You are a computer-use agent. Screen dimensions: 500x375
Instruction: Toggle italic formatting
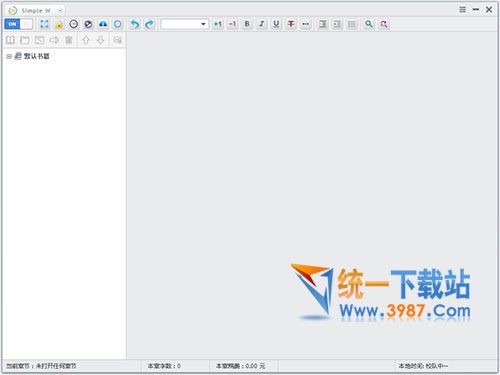262,24
